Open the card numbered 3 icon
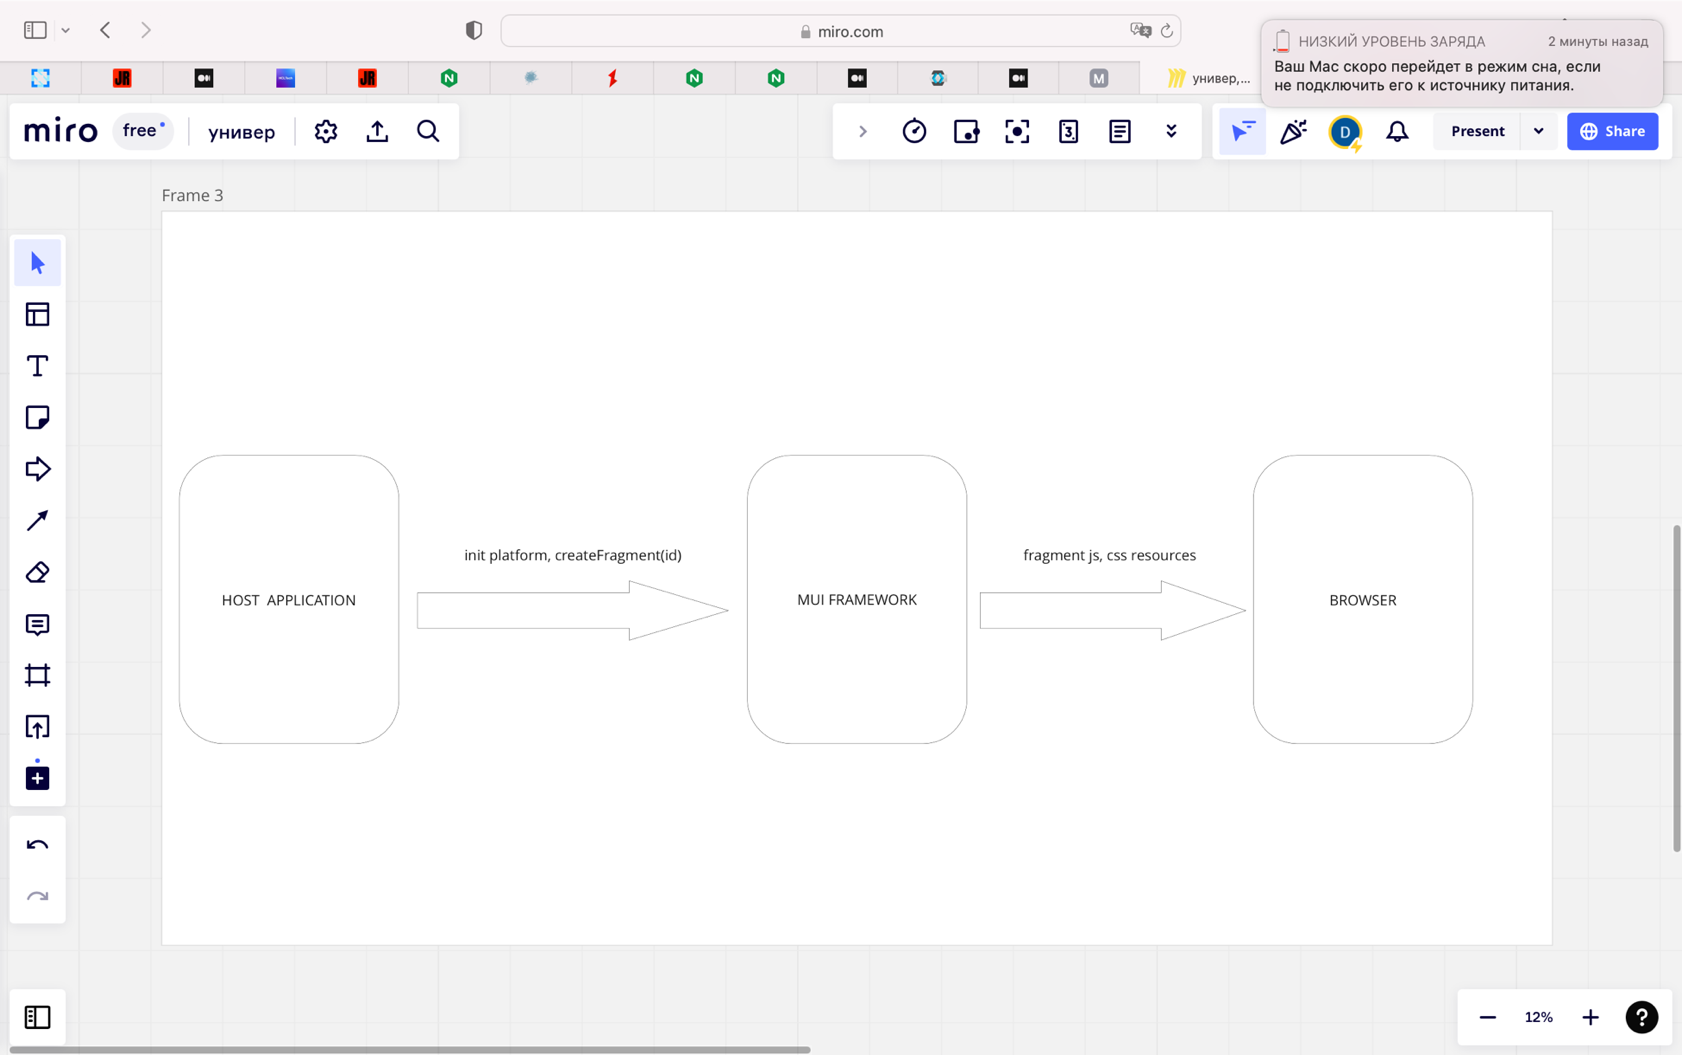1682x1055 pixels. click(x=1068, y=131)
